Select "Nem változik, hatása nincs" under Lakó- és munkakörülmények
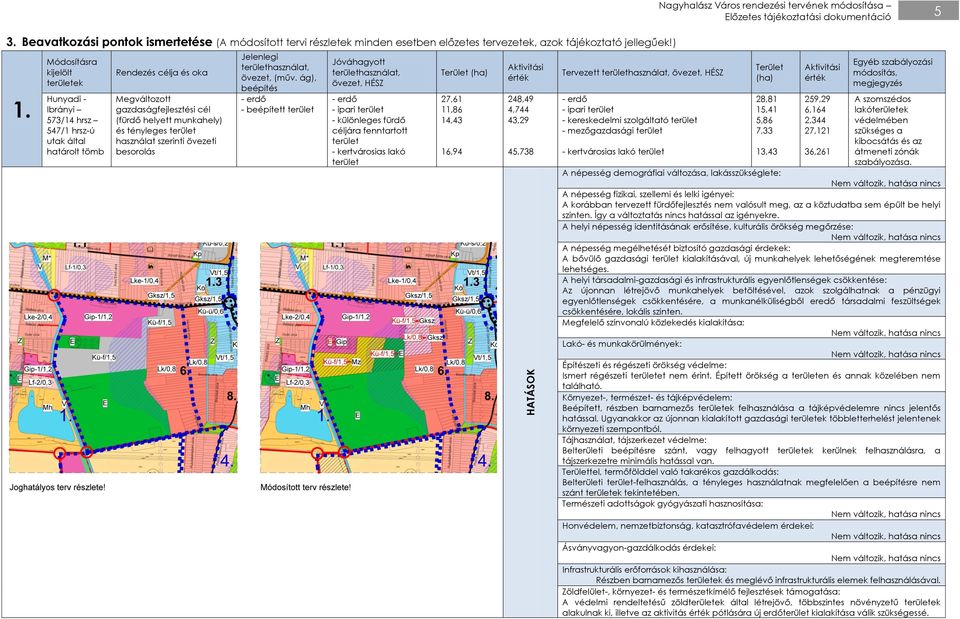The width and height of the screenshot is (960, 619). pos(885,354)
